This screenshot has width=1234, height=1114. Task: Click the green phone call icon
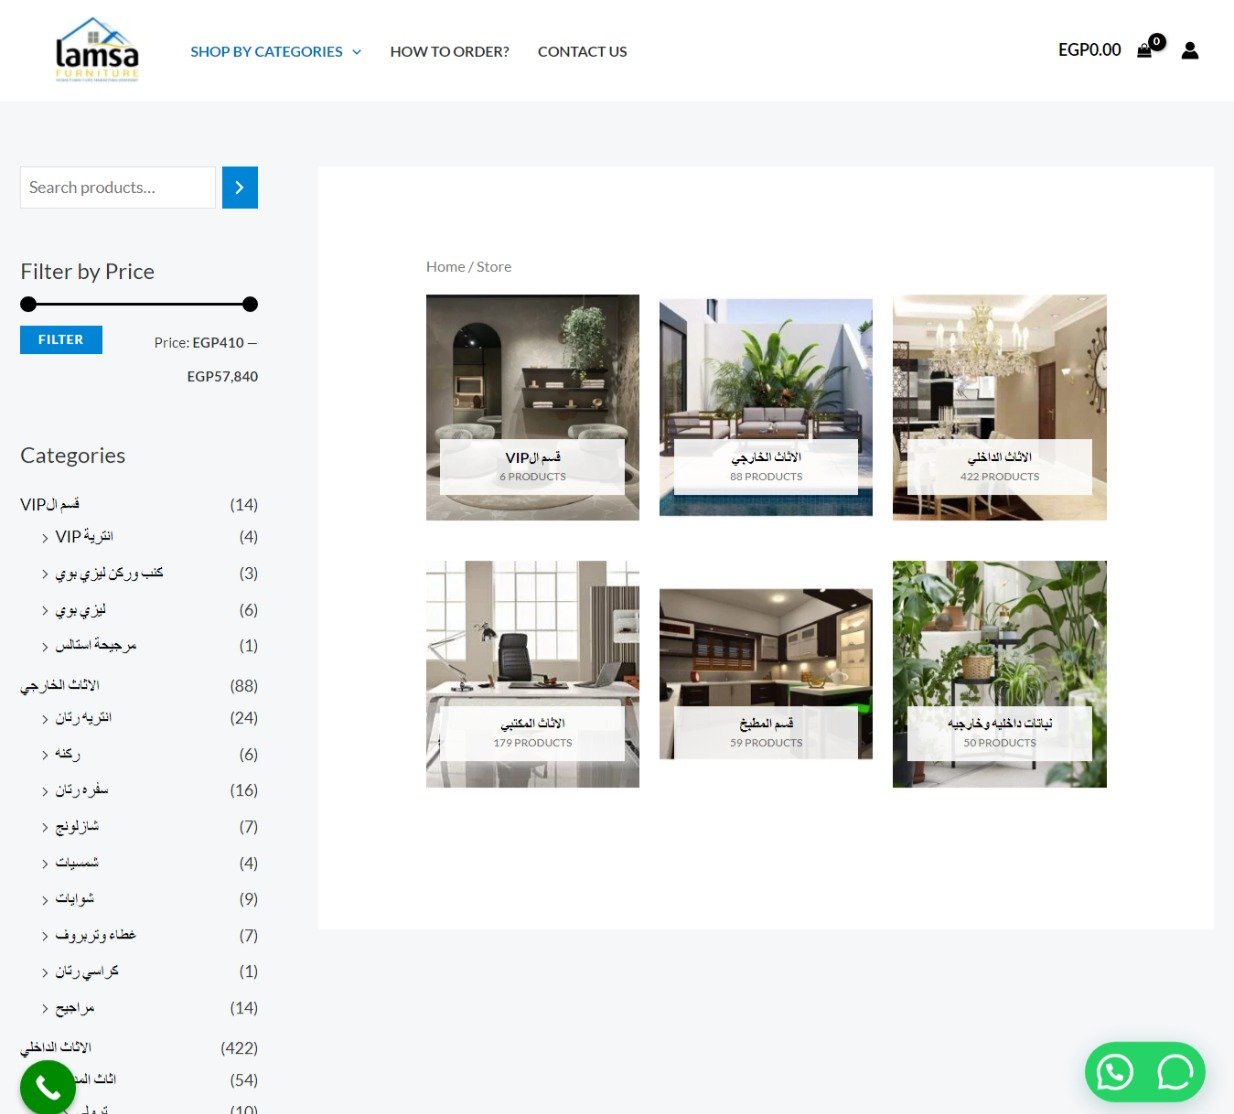[47, 1087]
